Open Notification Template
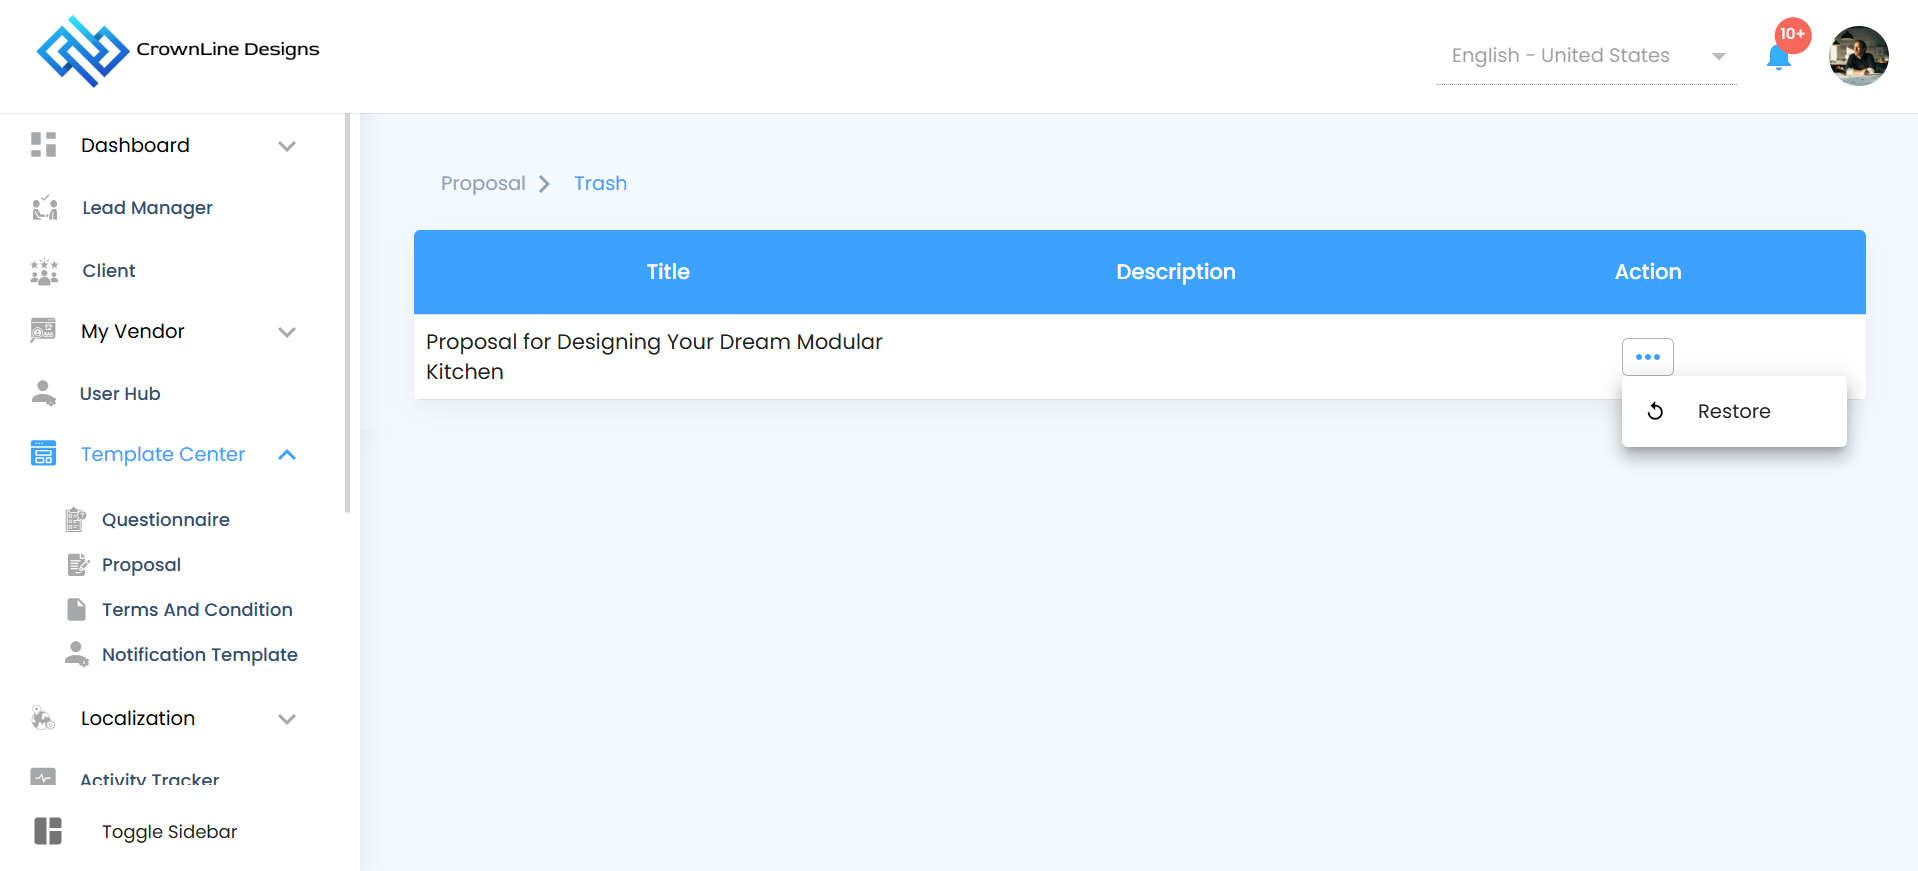 (200, 655)
